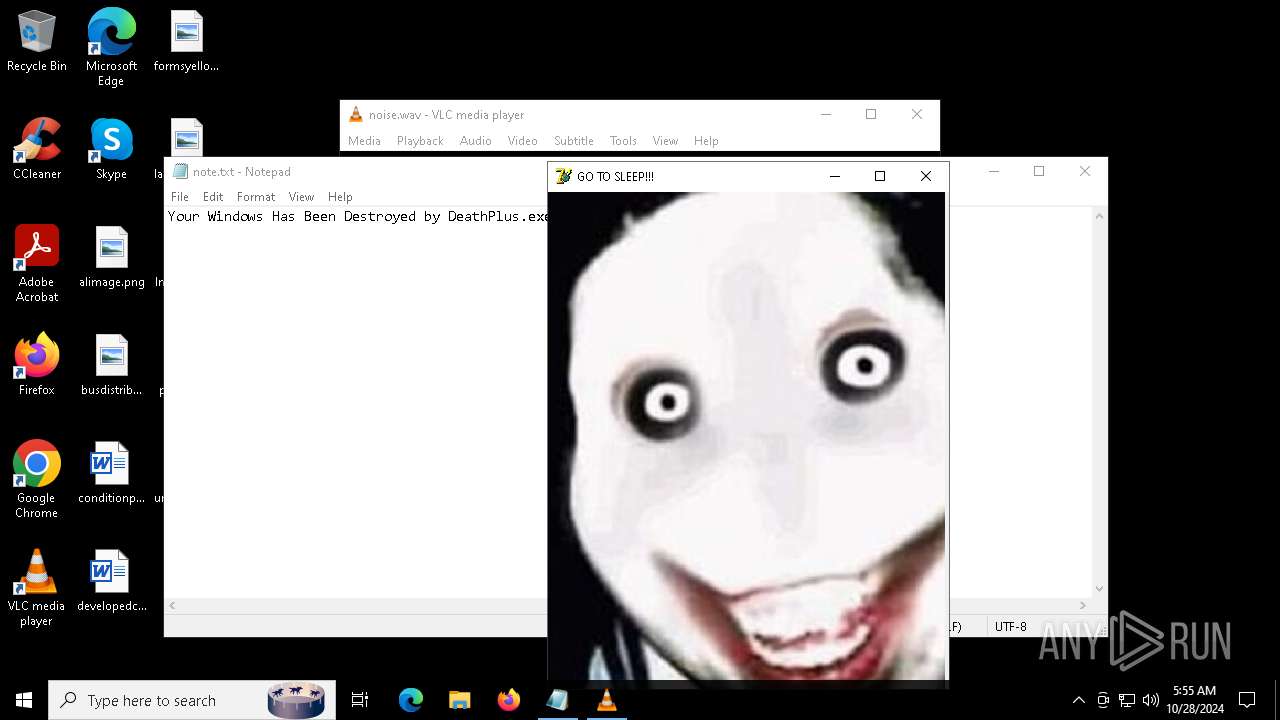Launch Firefox from the taskbar
This screenshot has width=1280, height=720.
[x=508, y=700]
